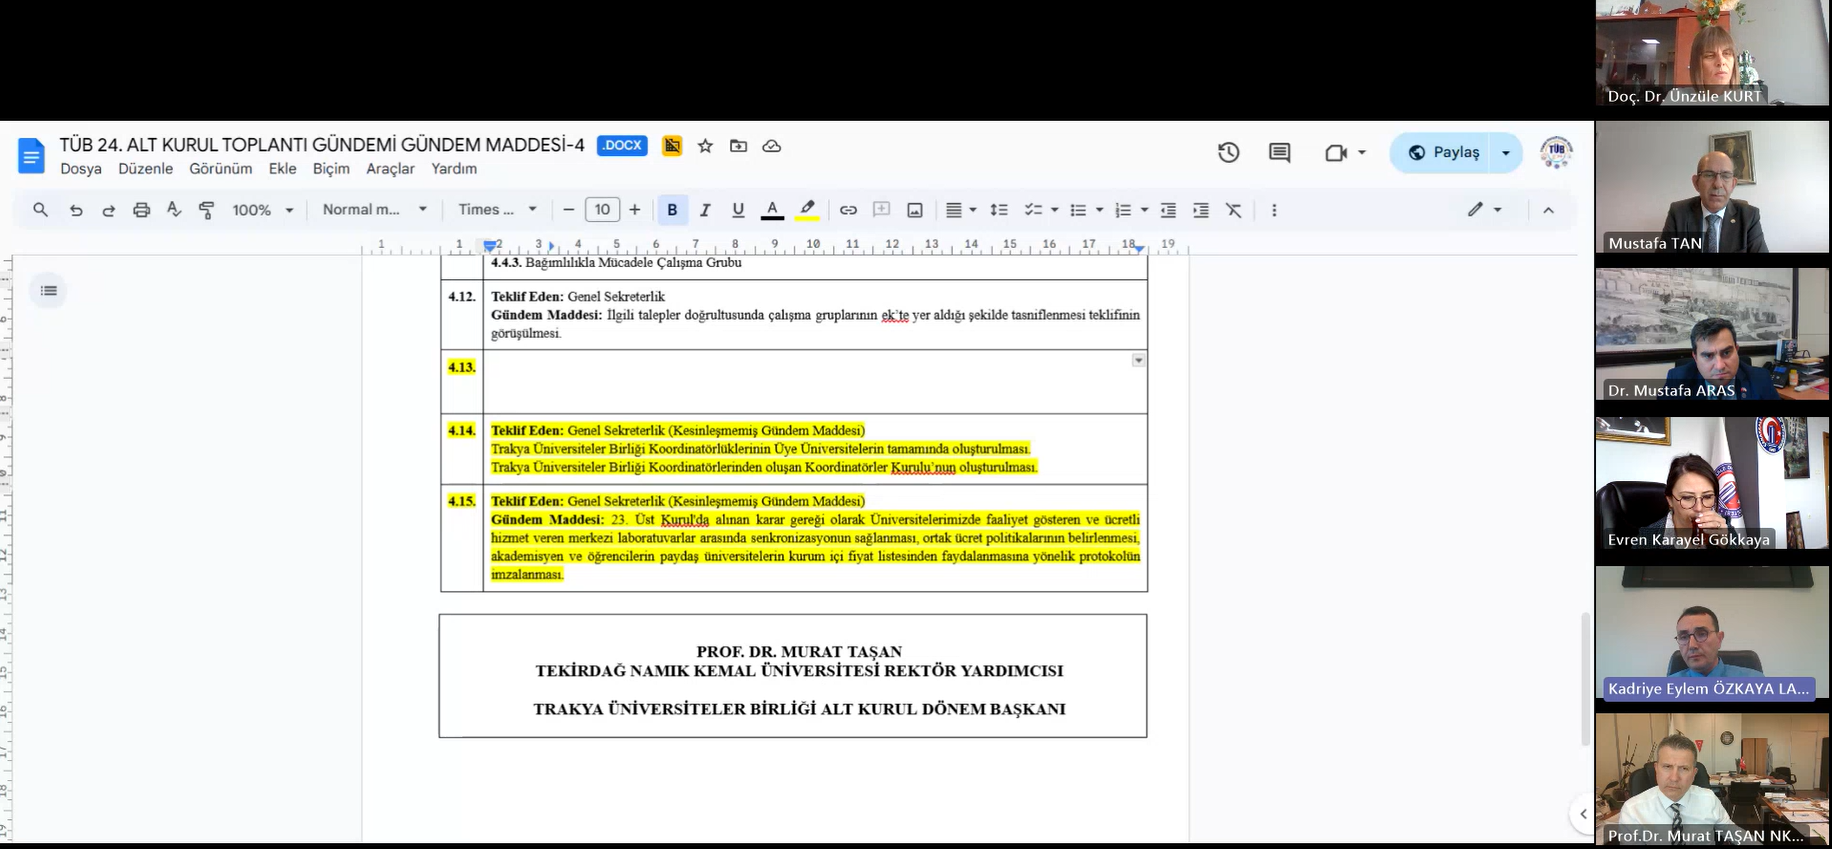The height and width of the screenshot is (849, 1832).
Task: Open the text alignment dropdown
Action: click(x=960, y=210)
